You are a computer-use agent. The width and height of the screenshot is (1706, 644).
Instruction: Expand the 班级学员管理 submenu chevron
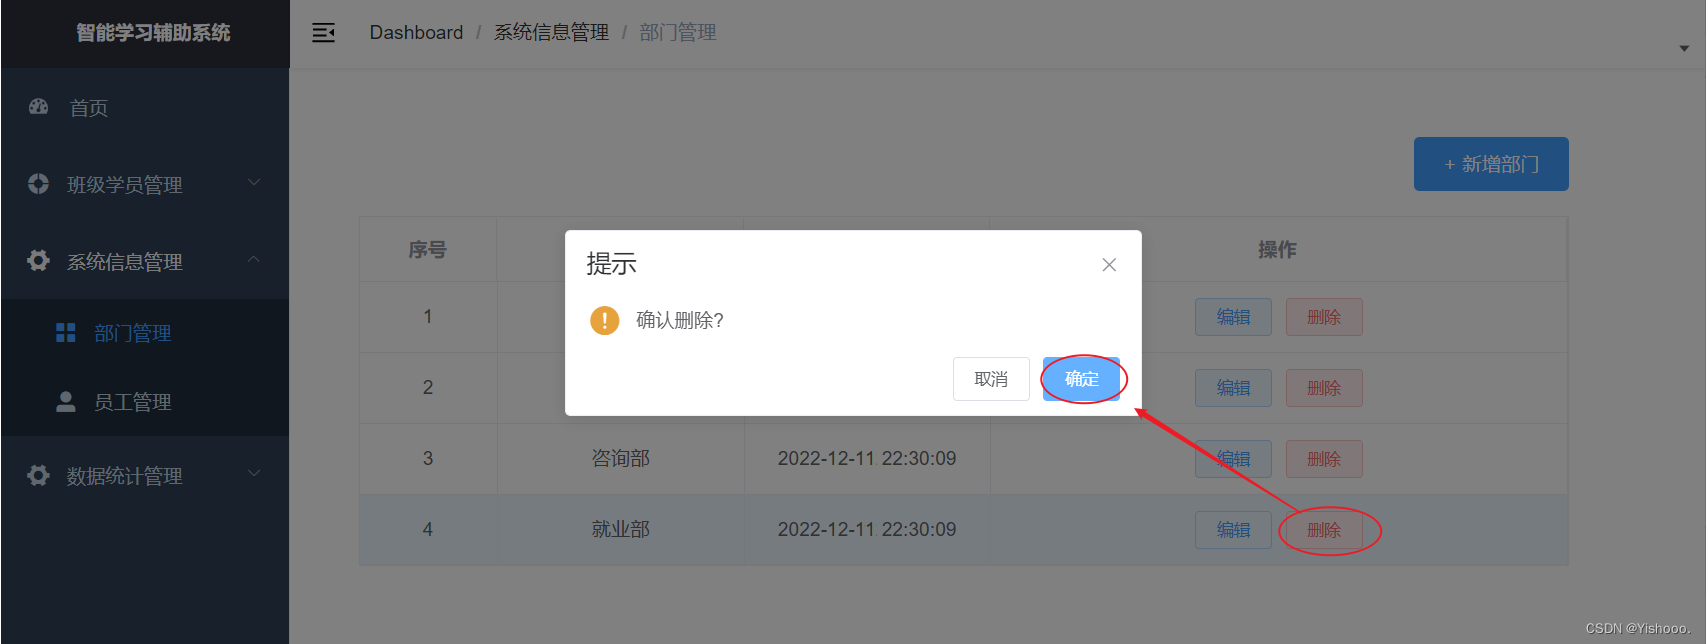[x=254, y=182]
